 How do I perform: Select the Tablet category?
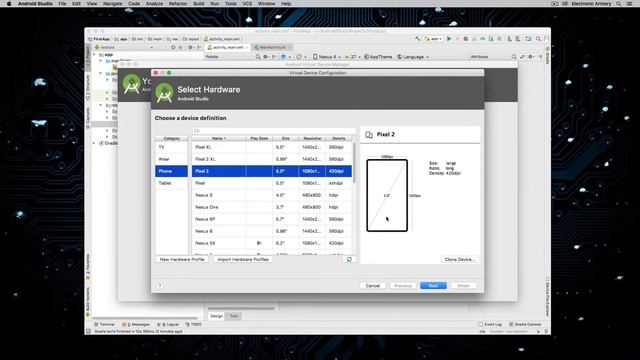pyautogui.click(x=171, y=183)
